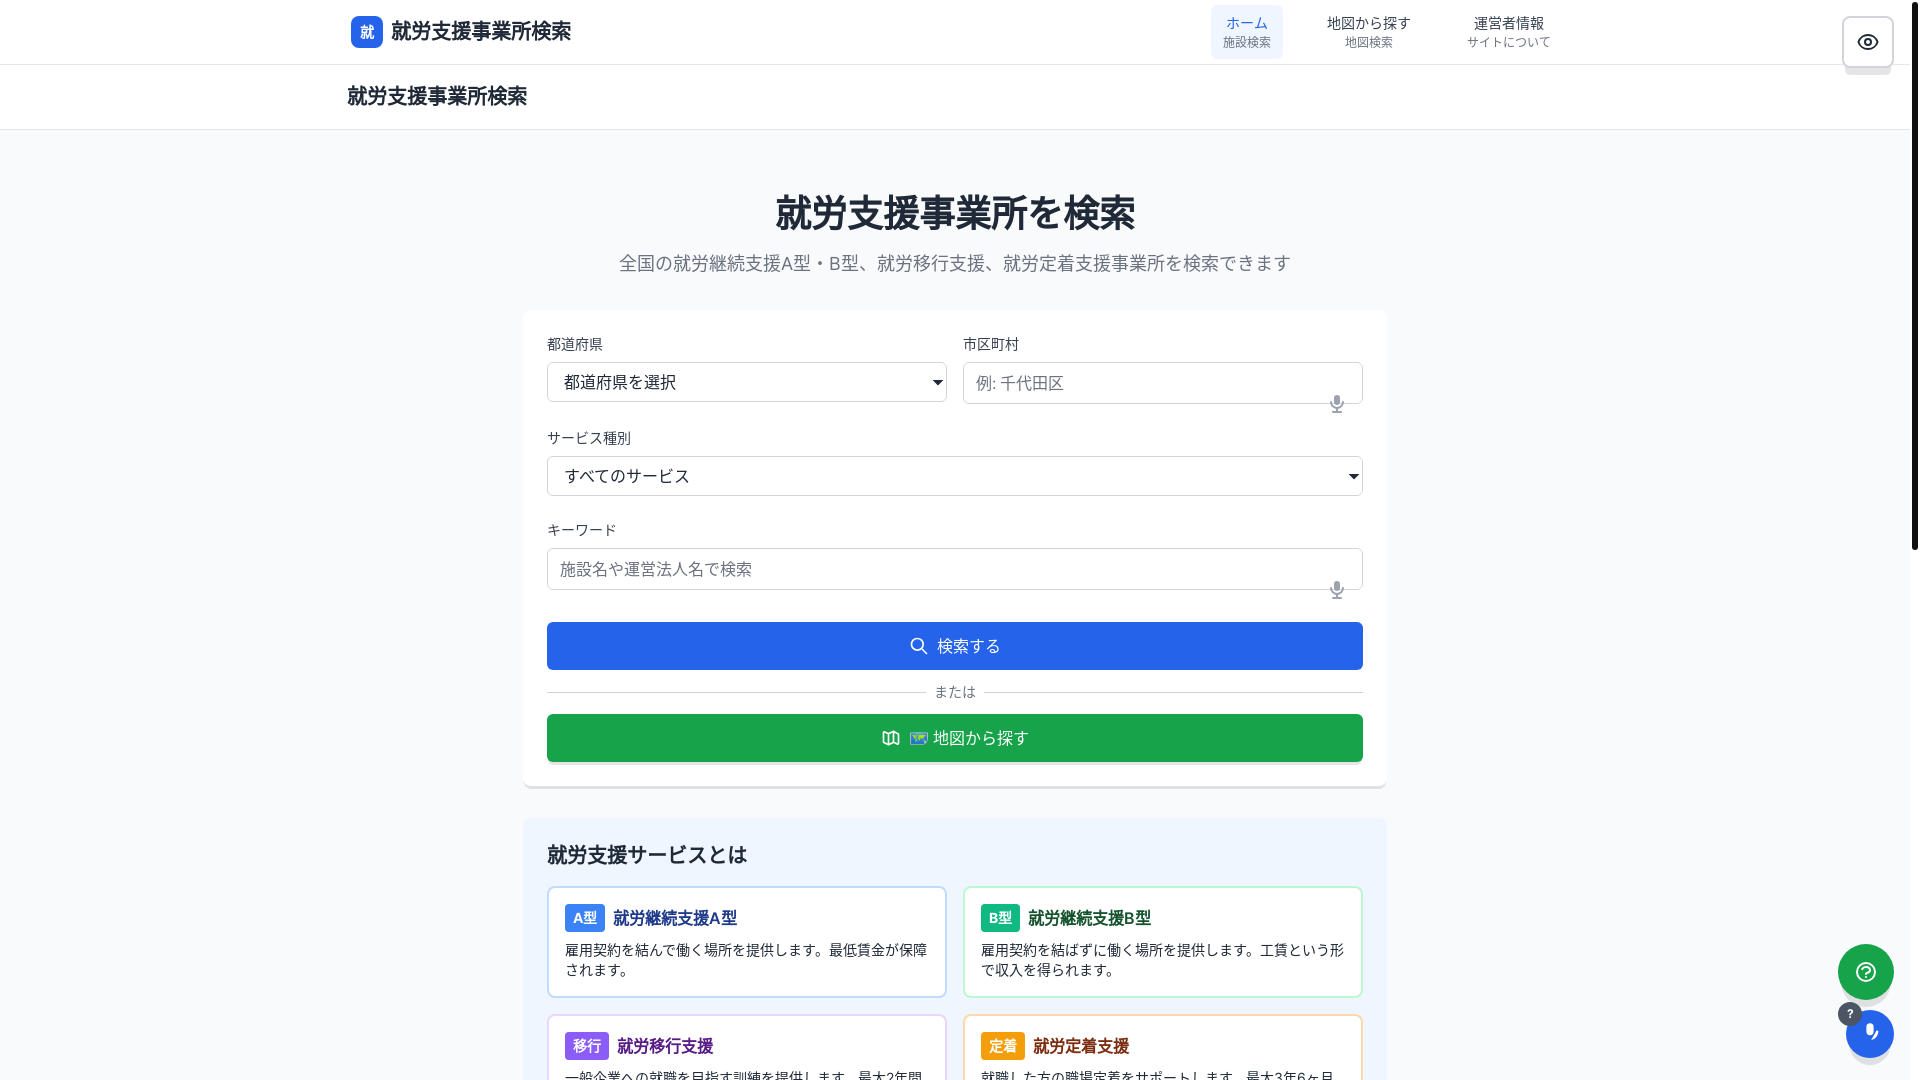This screenshot has width=1920, height=1080.
Task: Focus the キーワード search input field
Action: click(x=955, y=569)
